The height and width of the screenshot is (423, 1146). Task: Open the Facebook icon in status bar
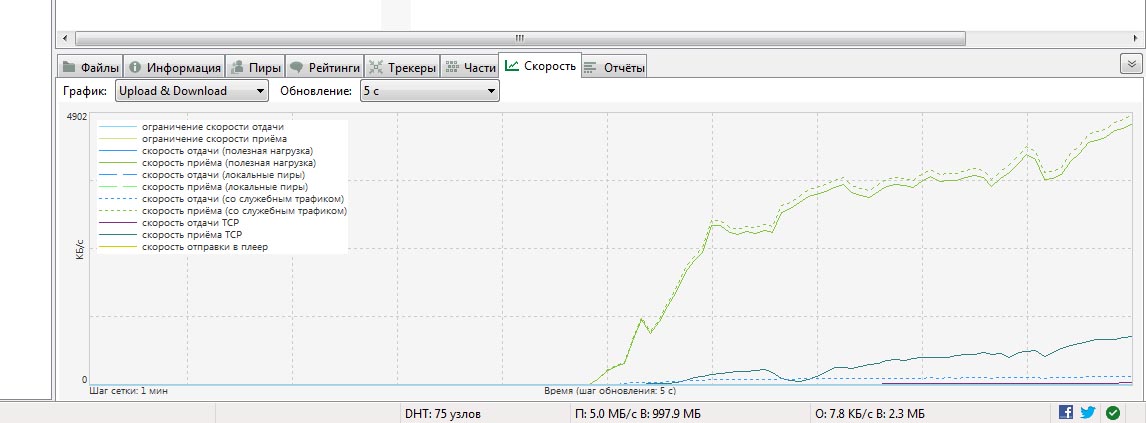(x=1066, y=413)
